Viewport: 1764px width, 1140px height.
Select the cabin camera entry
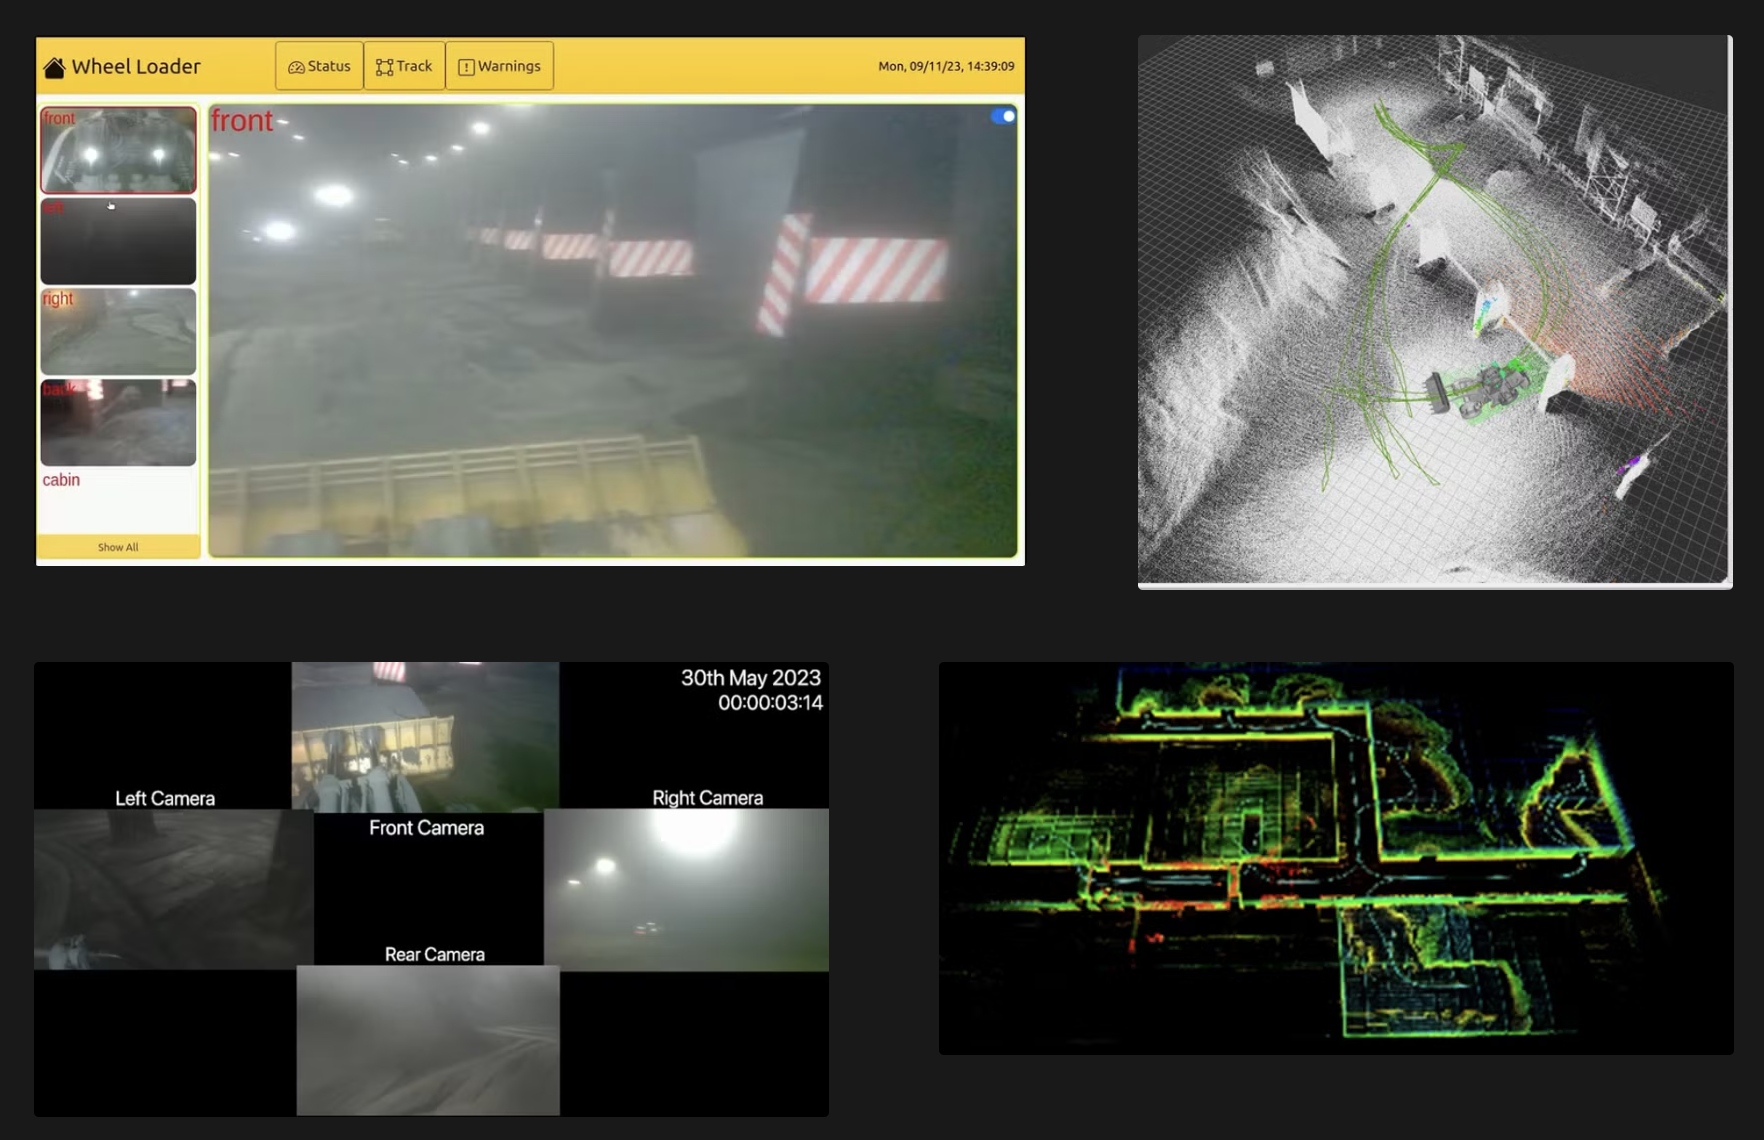point(61,480)
